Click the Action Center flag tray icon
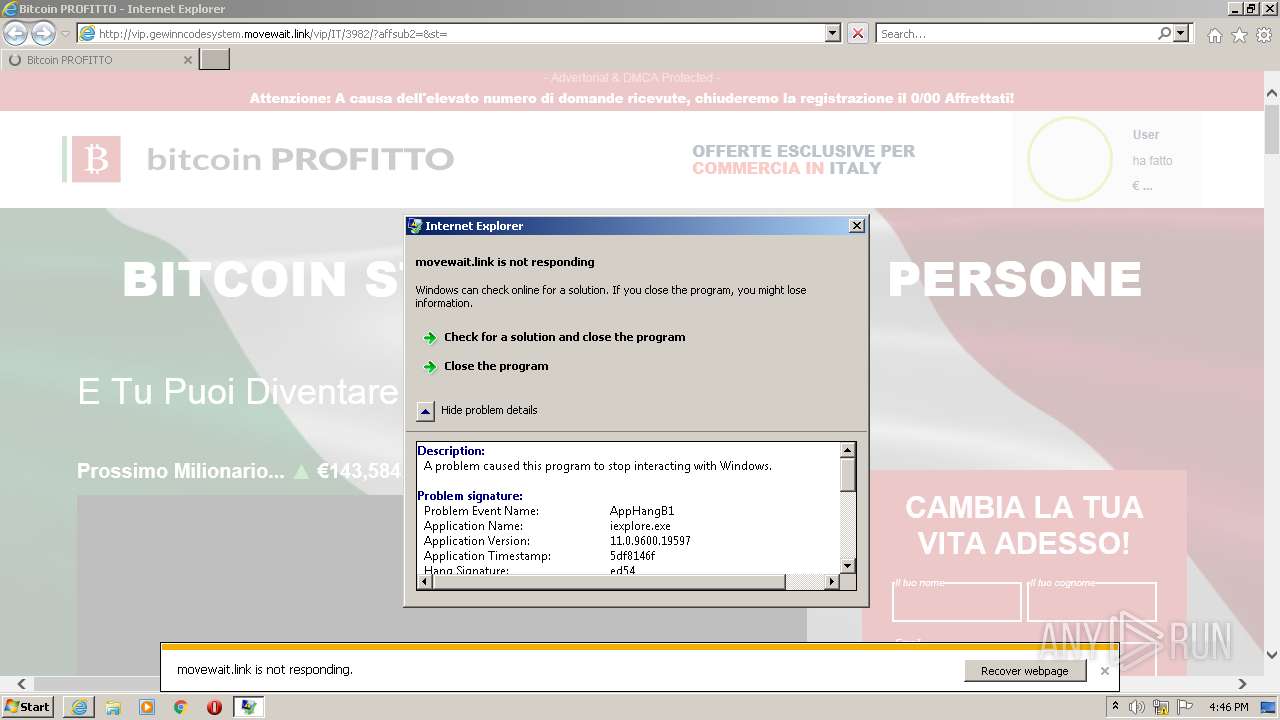 (1185, 707)
